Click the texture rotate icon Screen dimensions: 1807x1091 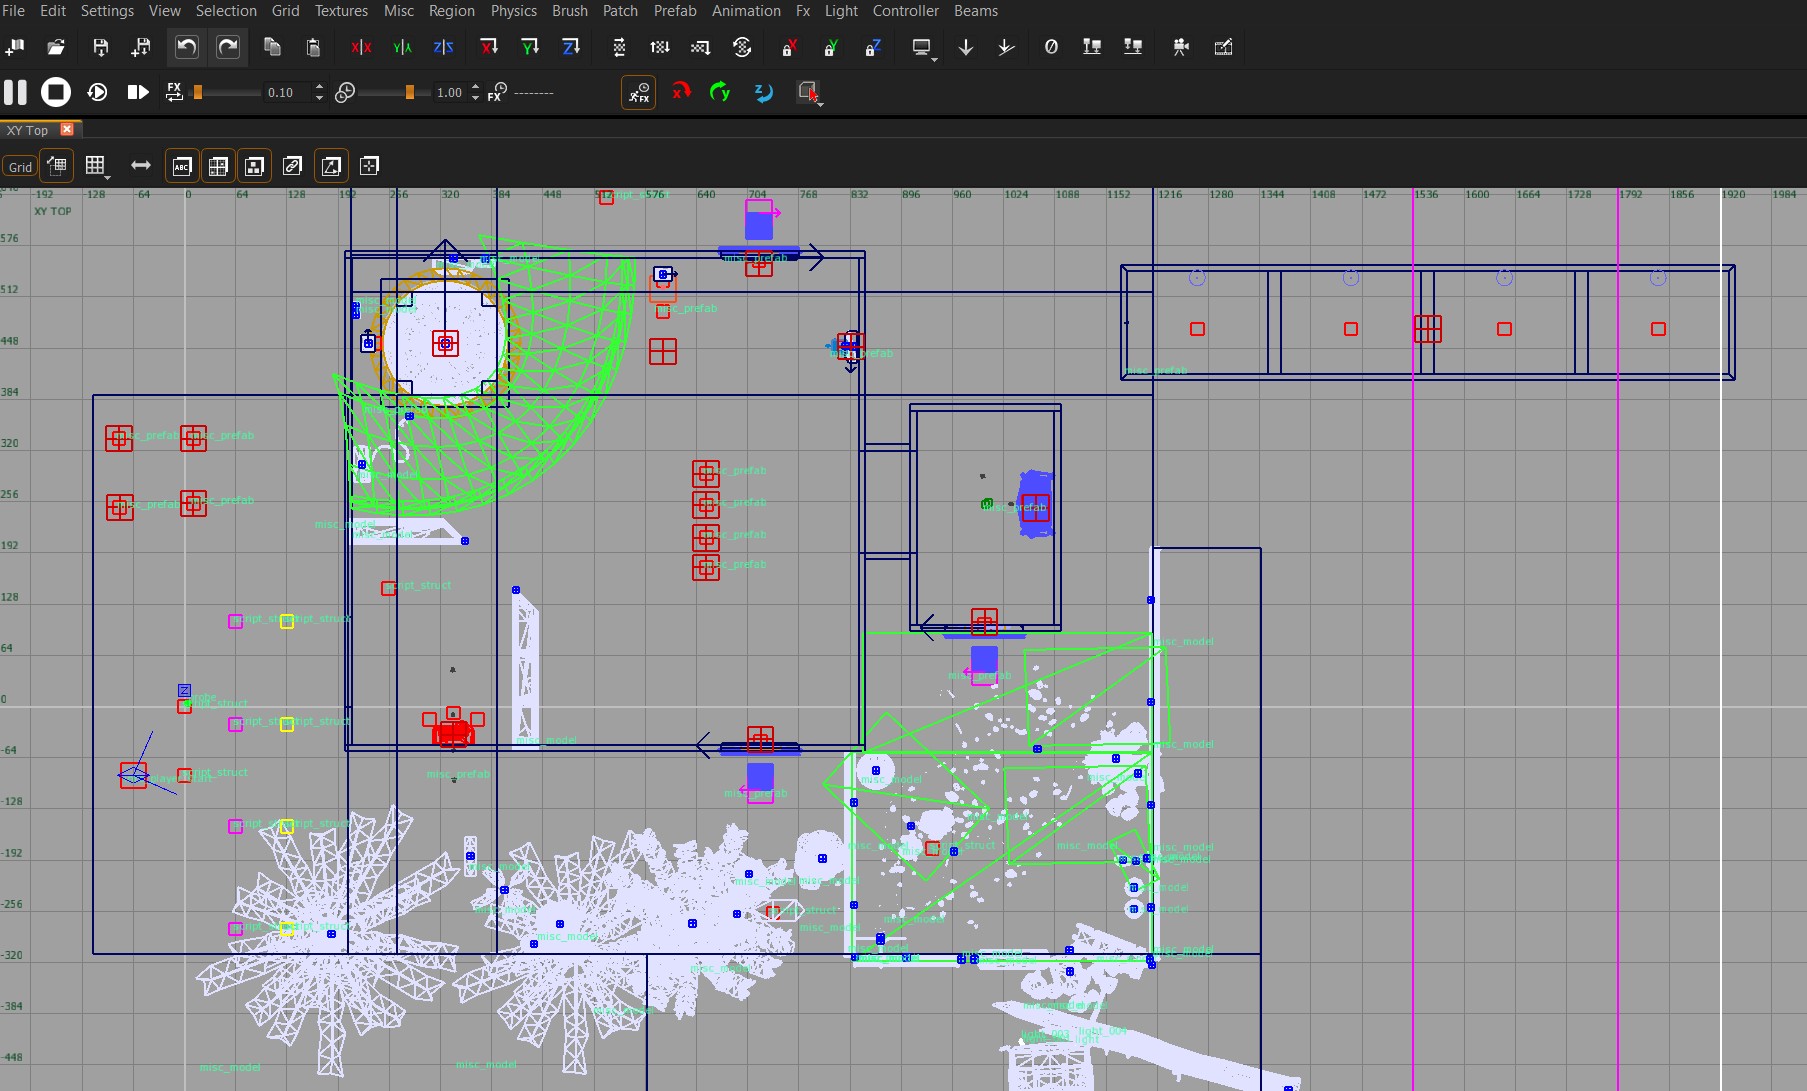point(742,47)
